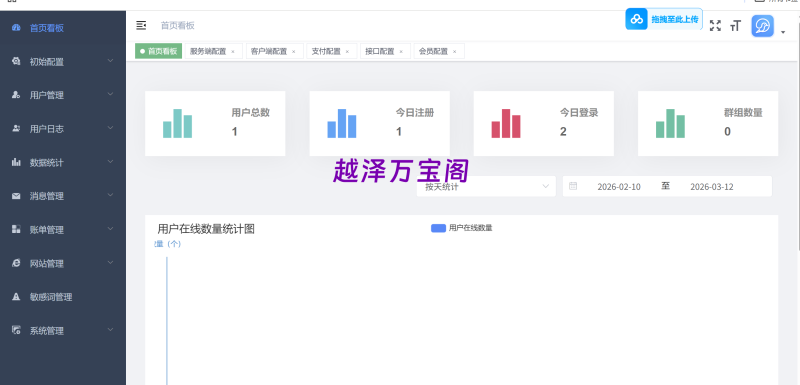Click the 用户管理 person icon in sidebar
The image size is (800, 385).
16,95
